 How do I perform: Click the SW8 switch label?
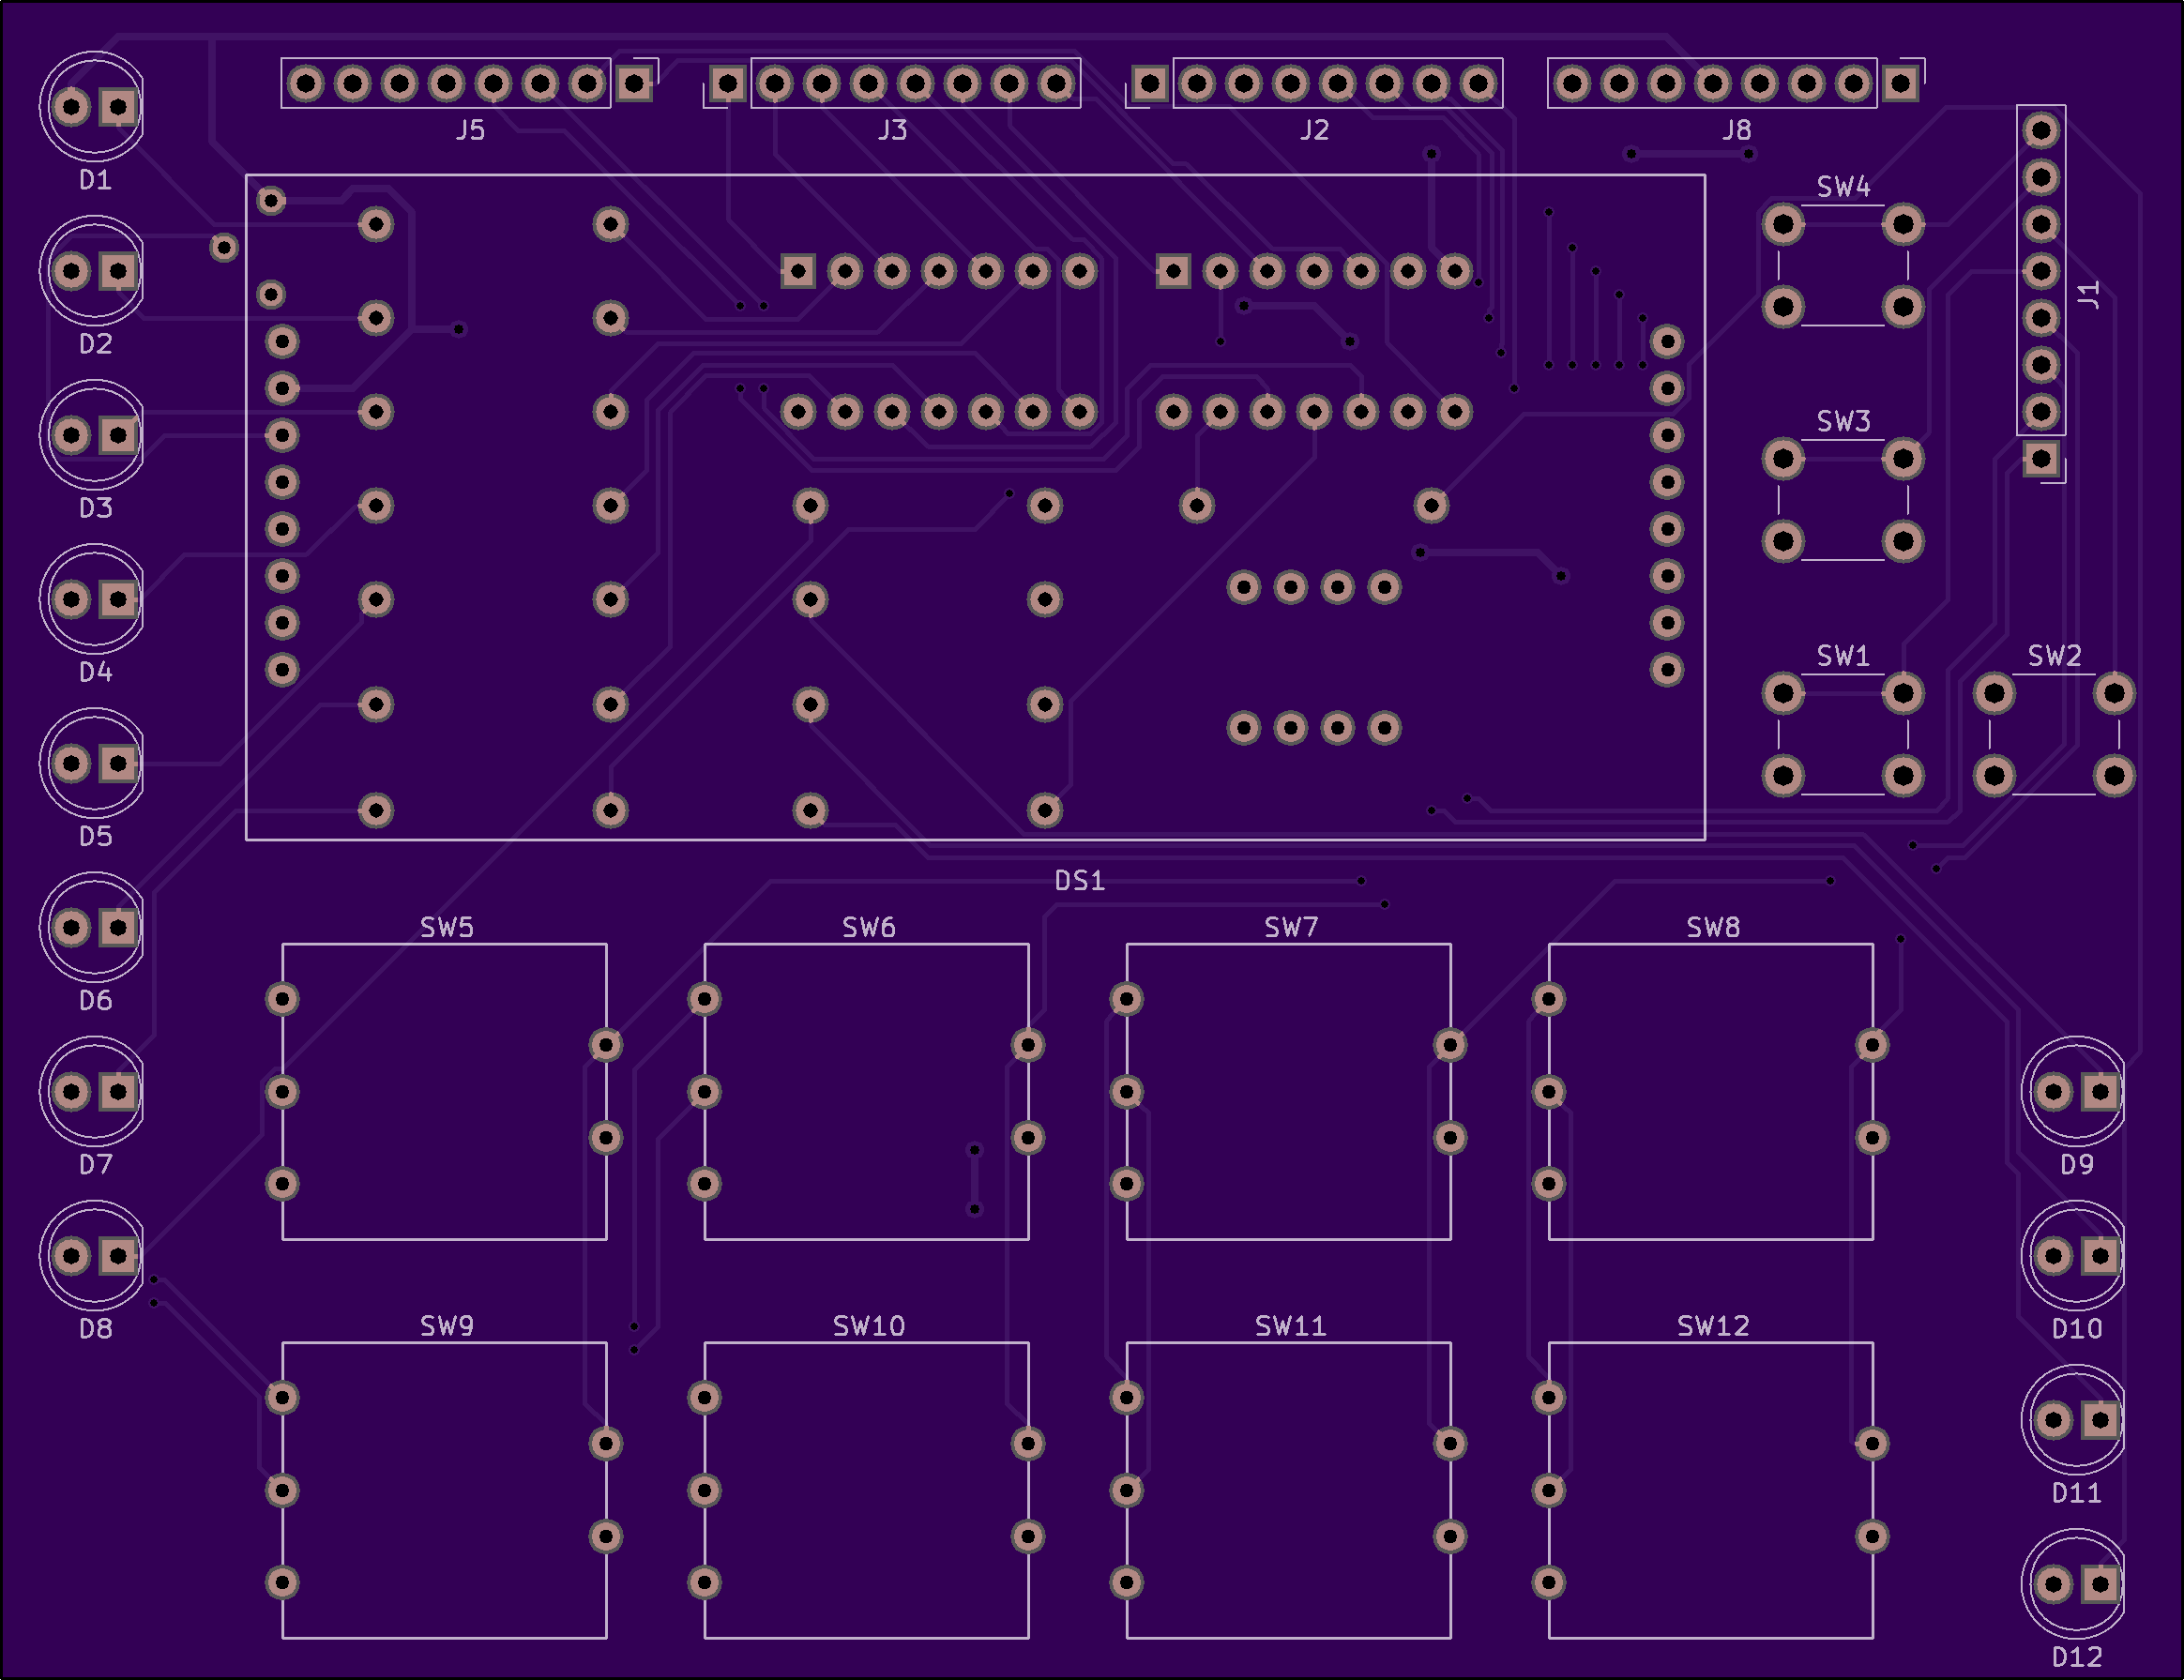coord(1713,928)
